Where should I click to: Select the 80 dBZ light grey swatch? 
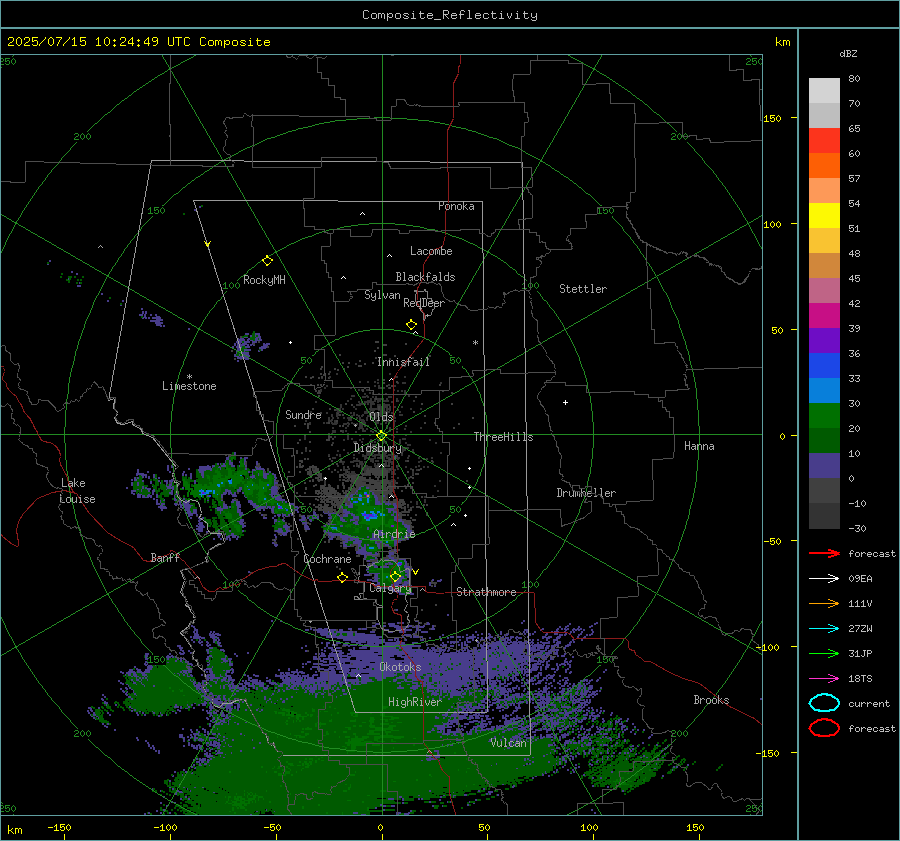pyautogui.click(x=824, y=90)
